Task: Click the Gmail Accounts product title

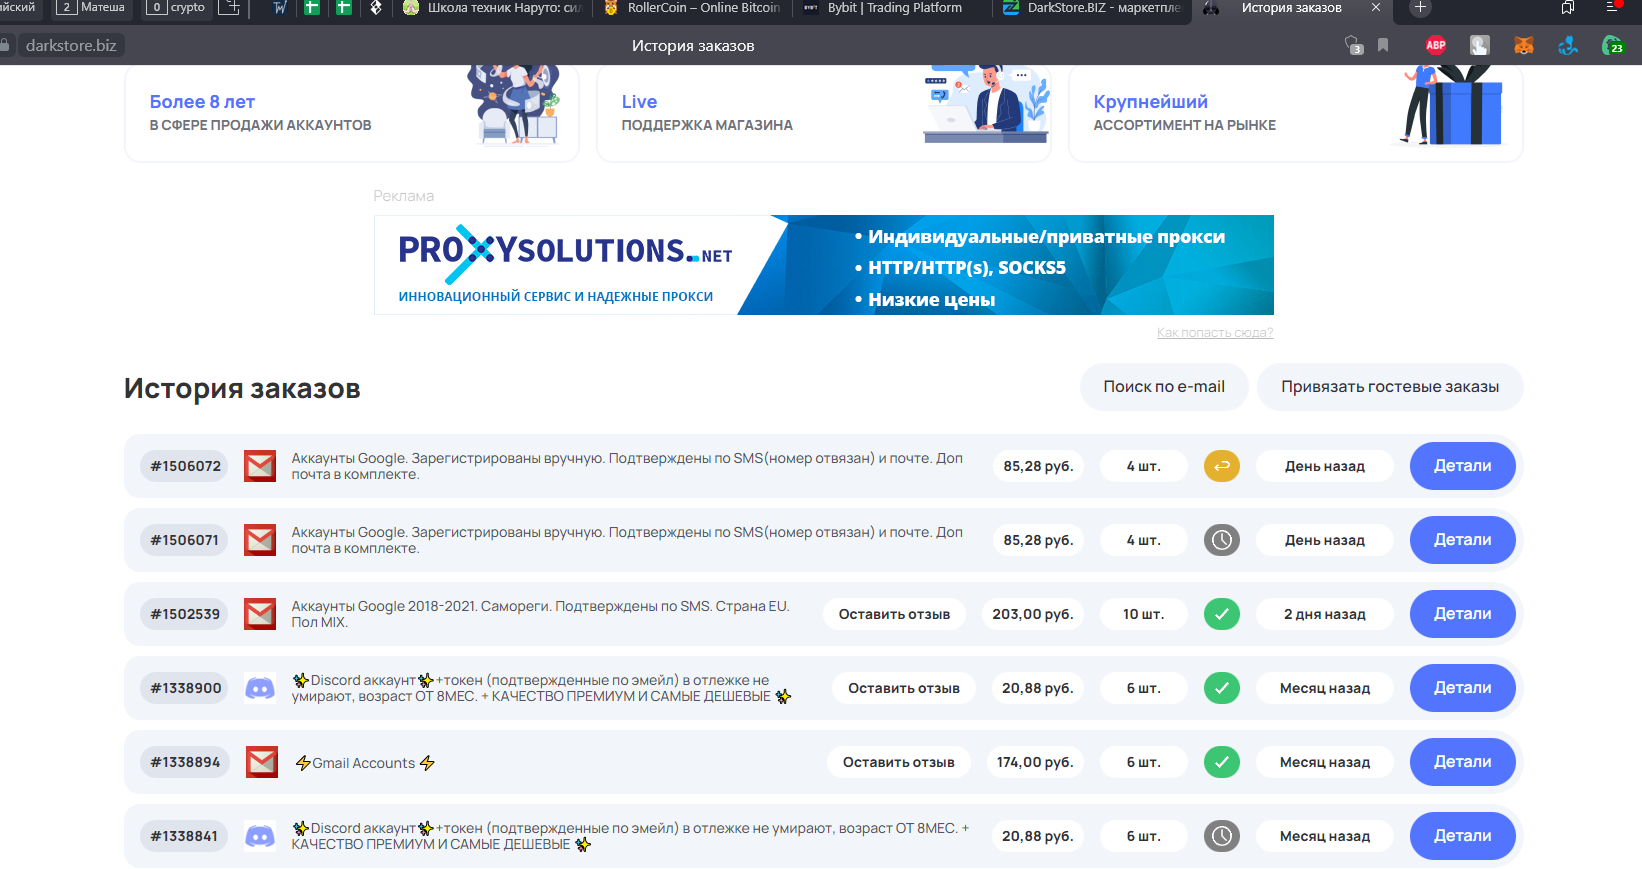Action: tap(365, 763)
